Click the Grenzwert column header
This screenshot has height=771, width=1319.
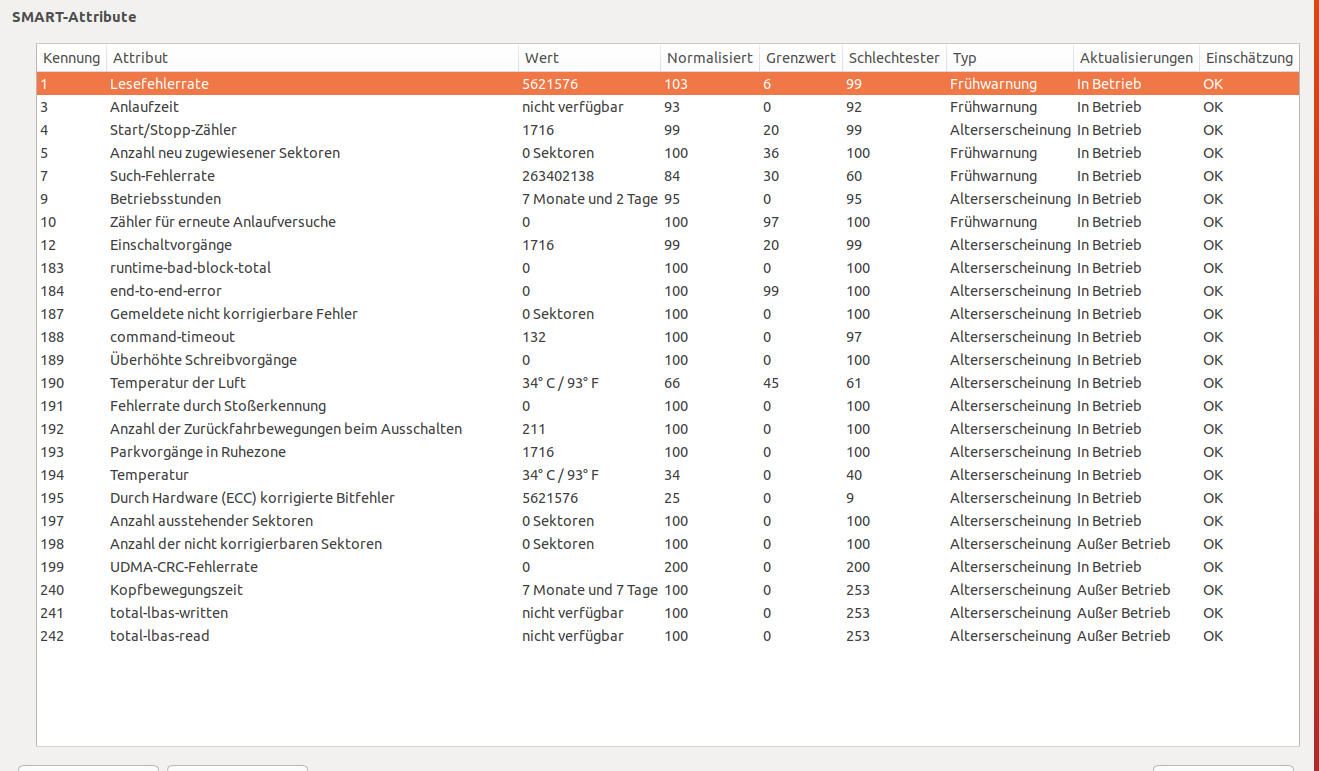pyautogui.click(x=800, y=58)
